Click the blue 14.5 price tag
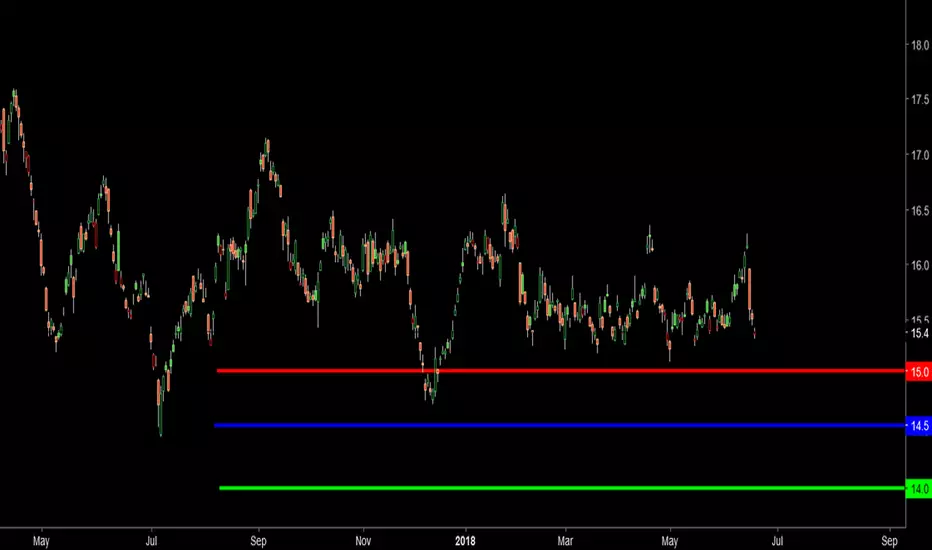Screen dimensions: 932x550 point(918,426)
